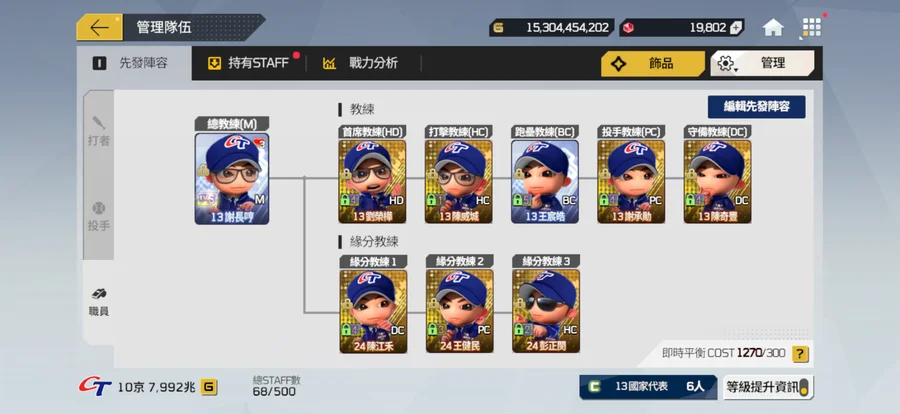This screenshot has height=414, width=900.
Task: Select the 打者 bat icon sidebar tab
Action: coord(99,132)
